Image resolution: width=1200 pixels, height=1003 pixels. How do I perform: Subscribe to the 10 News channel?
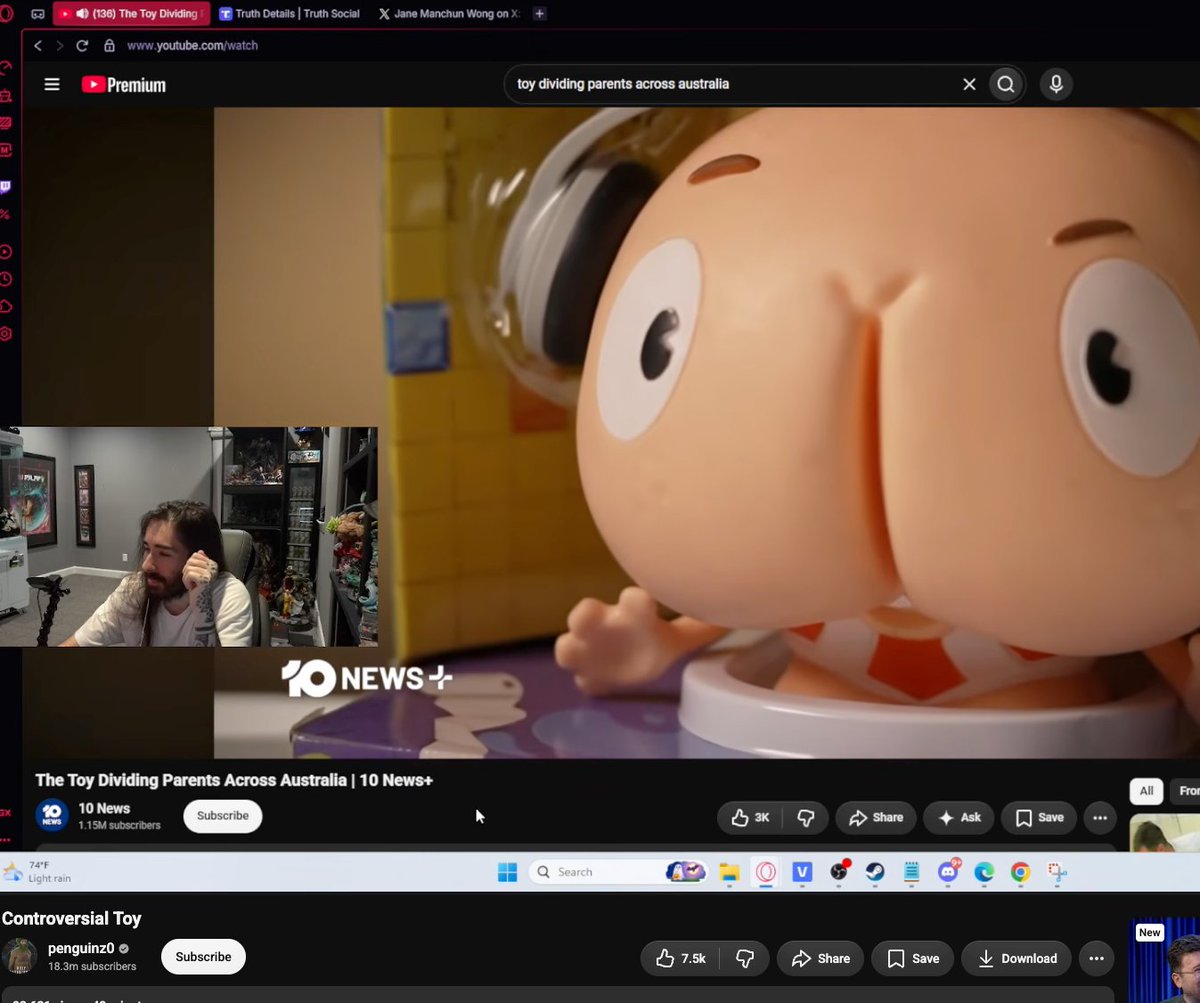pos(222,816)
